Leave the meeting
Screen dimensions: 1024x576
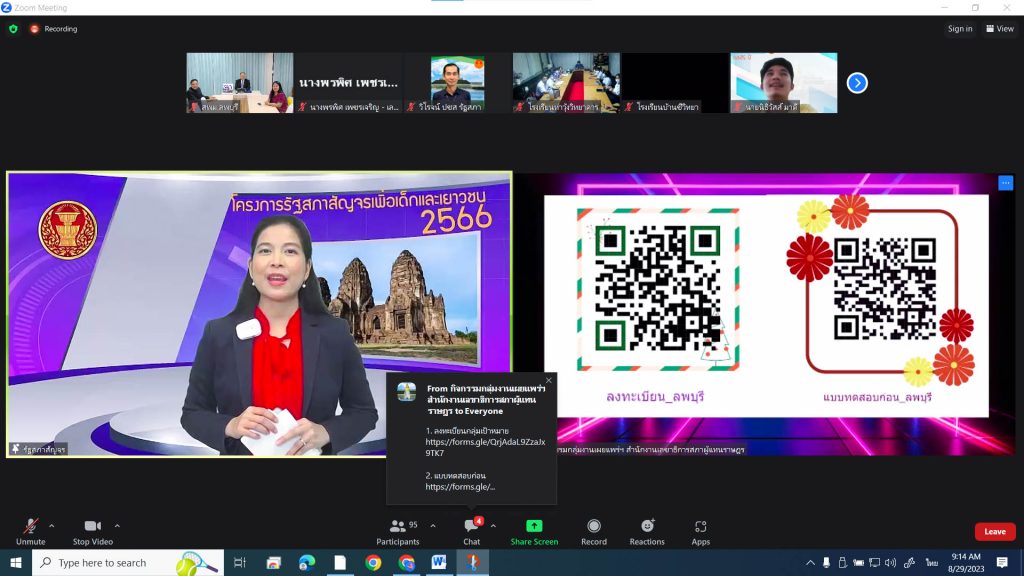(995, 532)
